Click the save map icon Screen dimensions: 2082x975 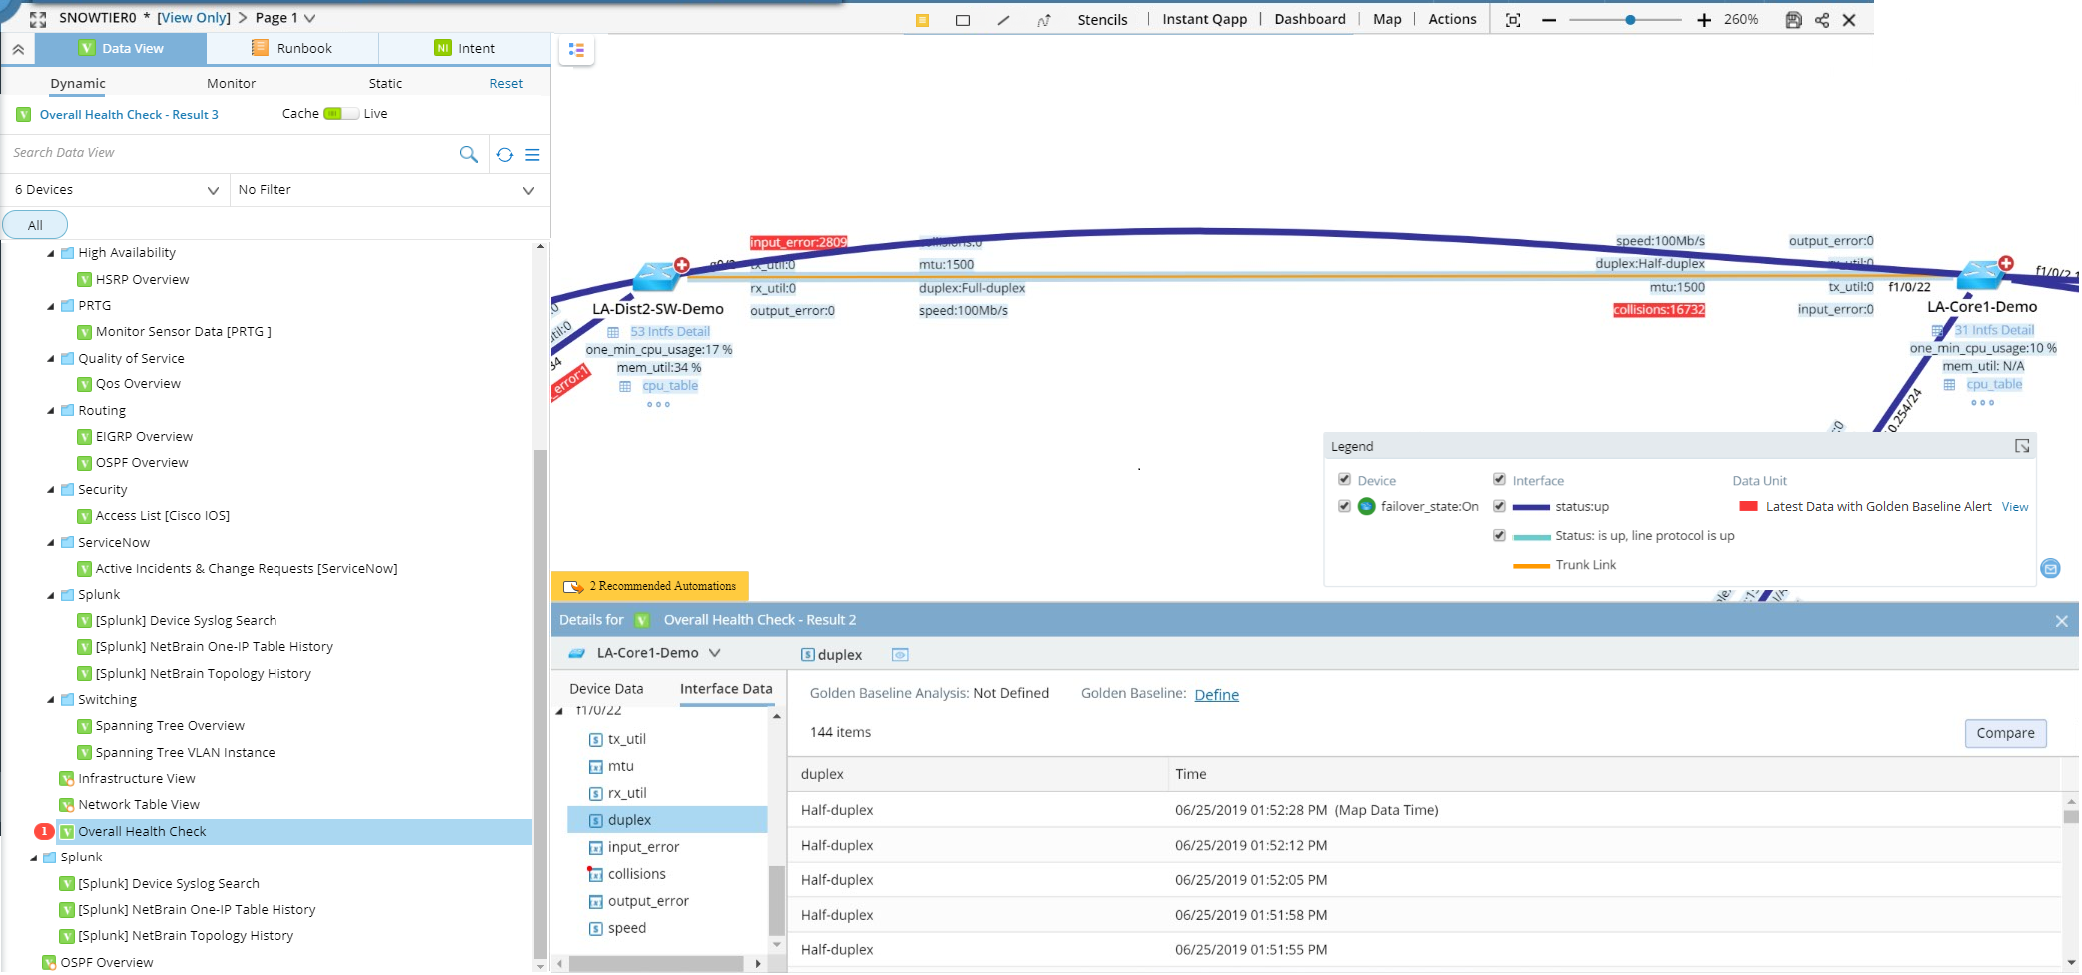coord(1794,20)
